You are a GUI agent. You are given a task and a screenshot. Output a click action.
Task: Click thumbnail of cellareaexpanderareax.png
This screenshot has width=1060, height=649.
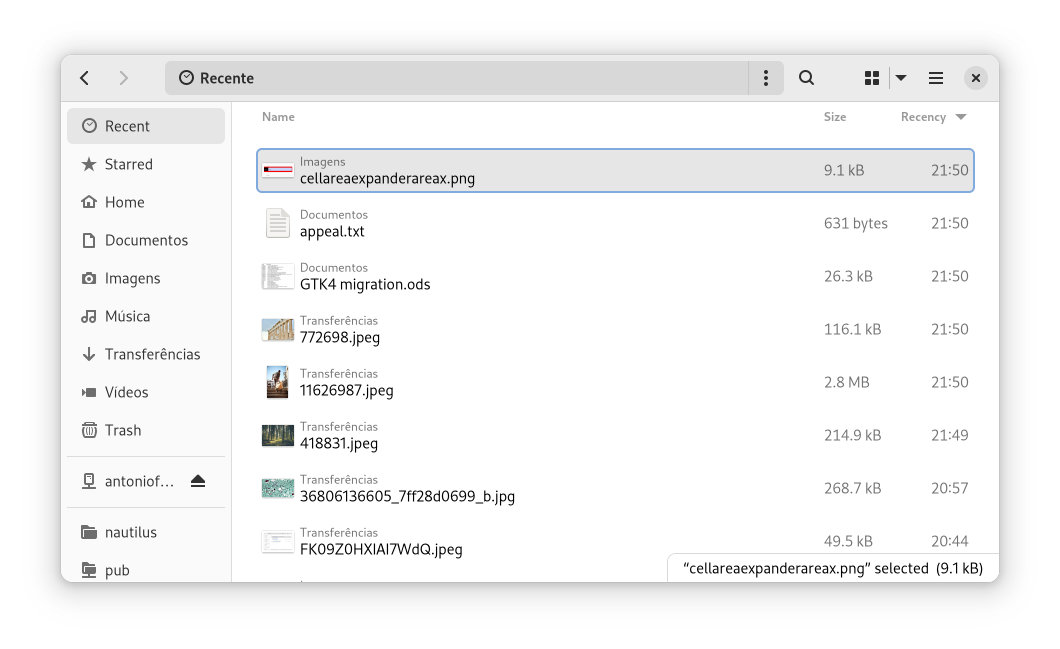click(278, 170)
